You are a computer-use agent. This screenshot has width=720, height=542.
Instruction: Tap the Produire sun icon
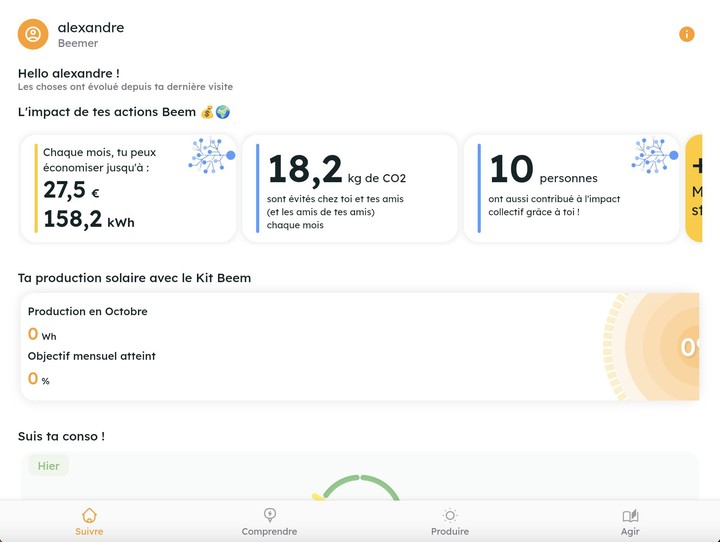[x=450, y=515]
